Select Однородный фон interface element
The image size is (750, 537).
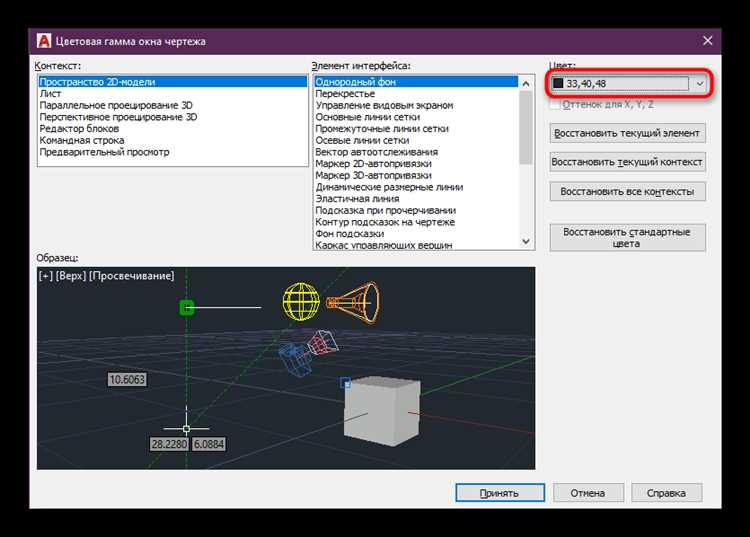416,82
